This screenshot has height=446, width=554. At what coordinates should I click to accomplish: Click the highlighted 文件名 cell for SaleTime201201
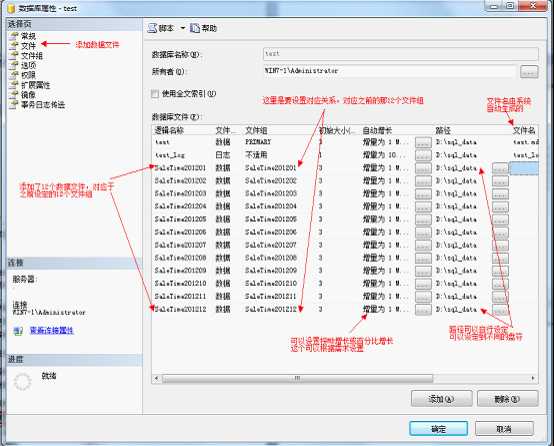524,168
